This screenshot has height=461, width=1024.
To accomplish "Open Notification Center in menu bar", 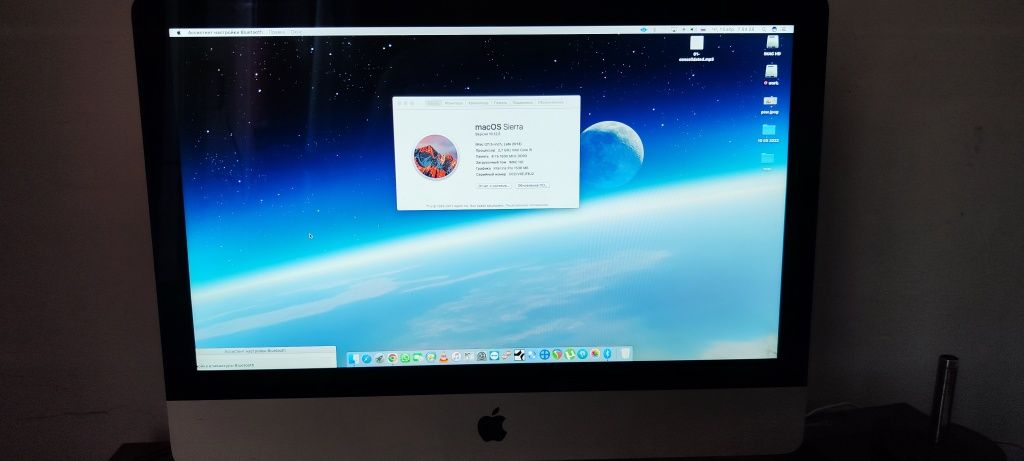I will tap(784, 29).
